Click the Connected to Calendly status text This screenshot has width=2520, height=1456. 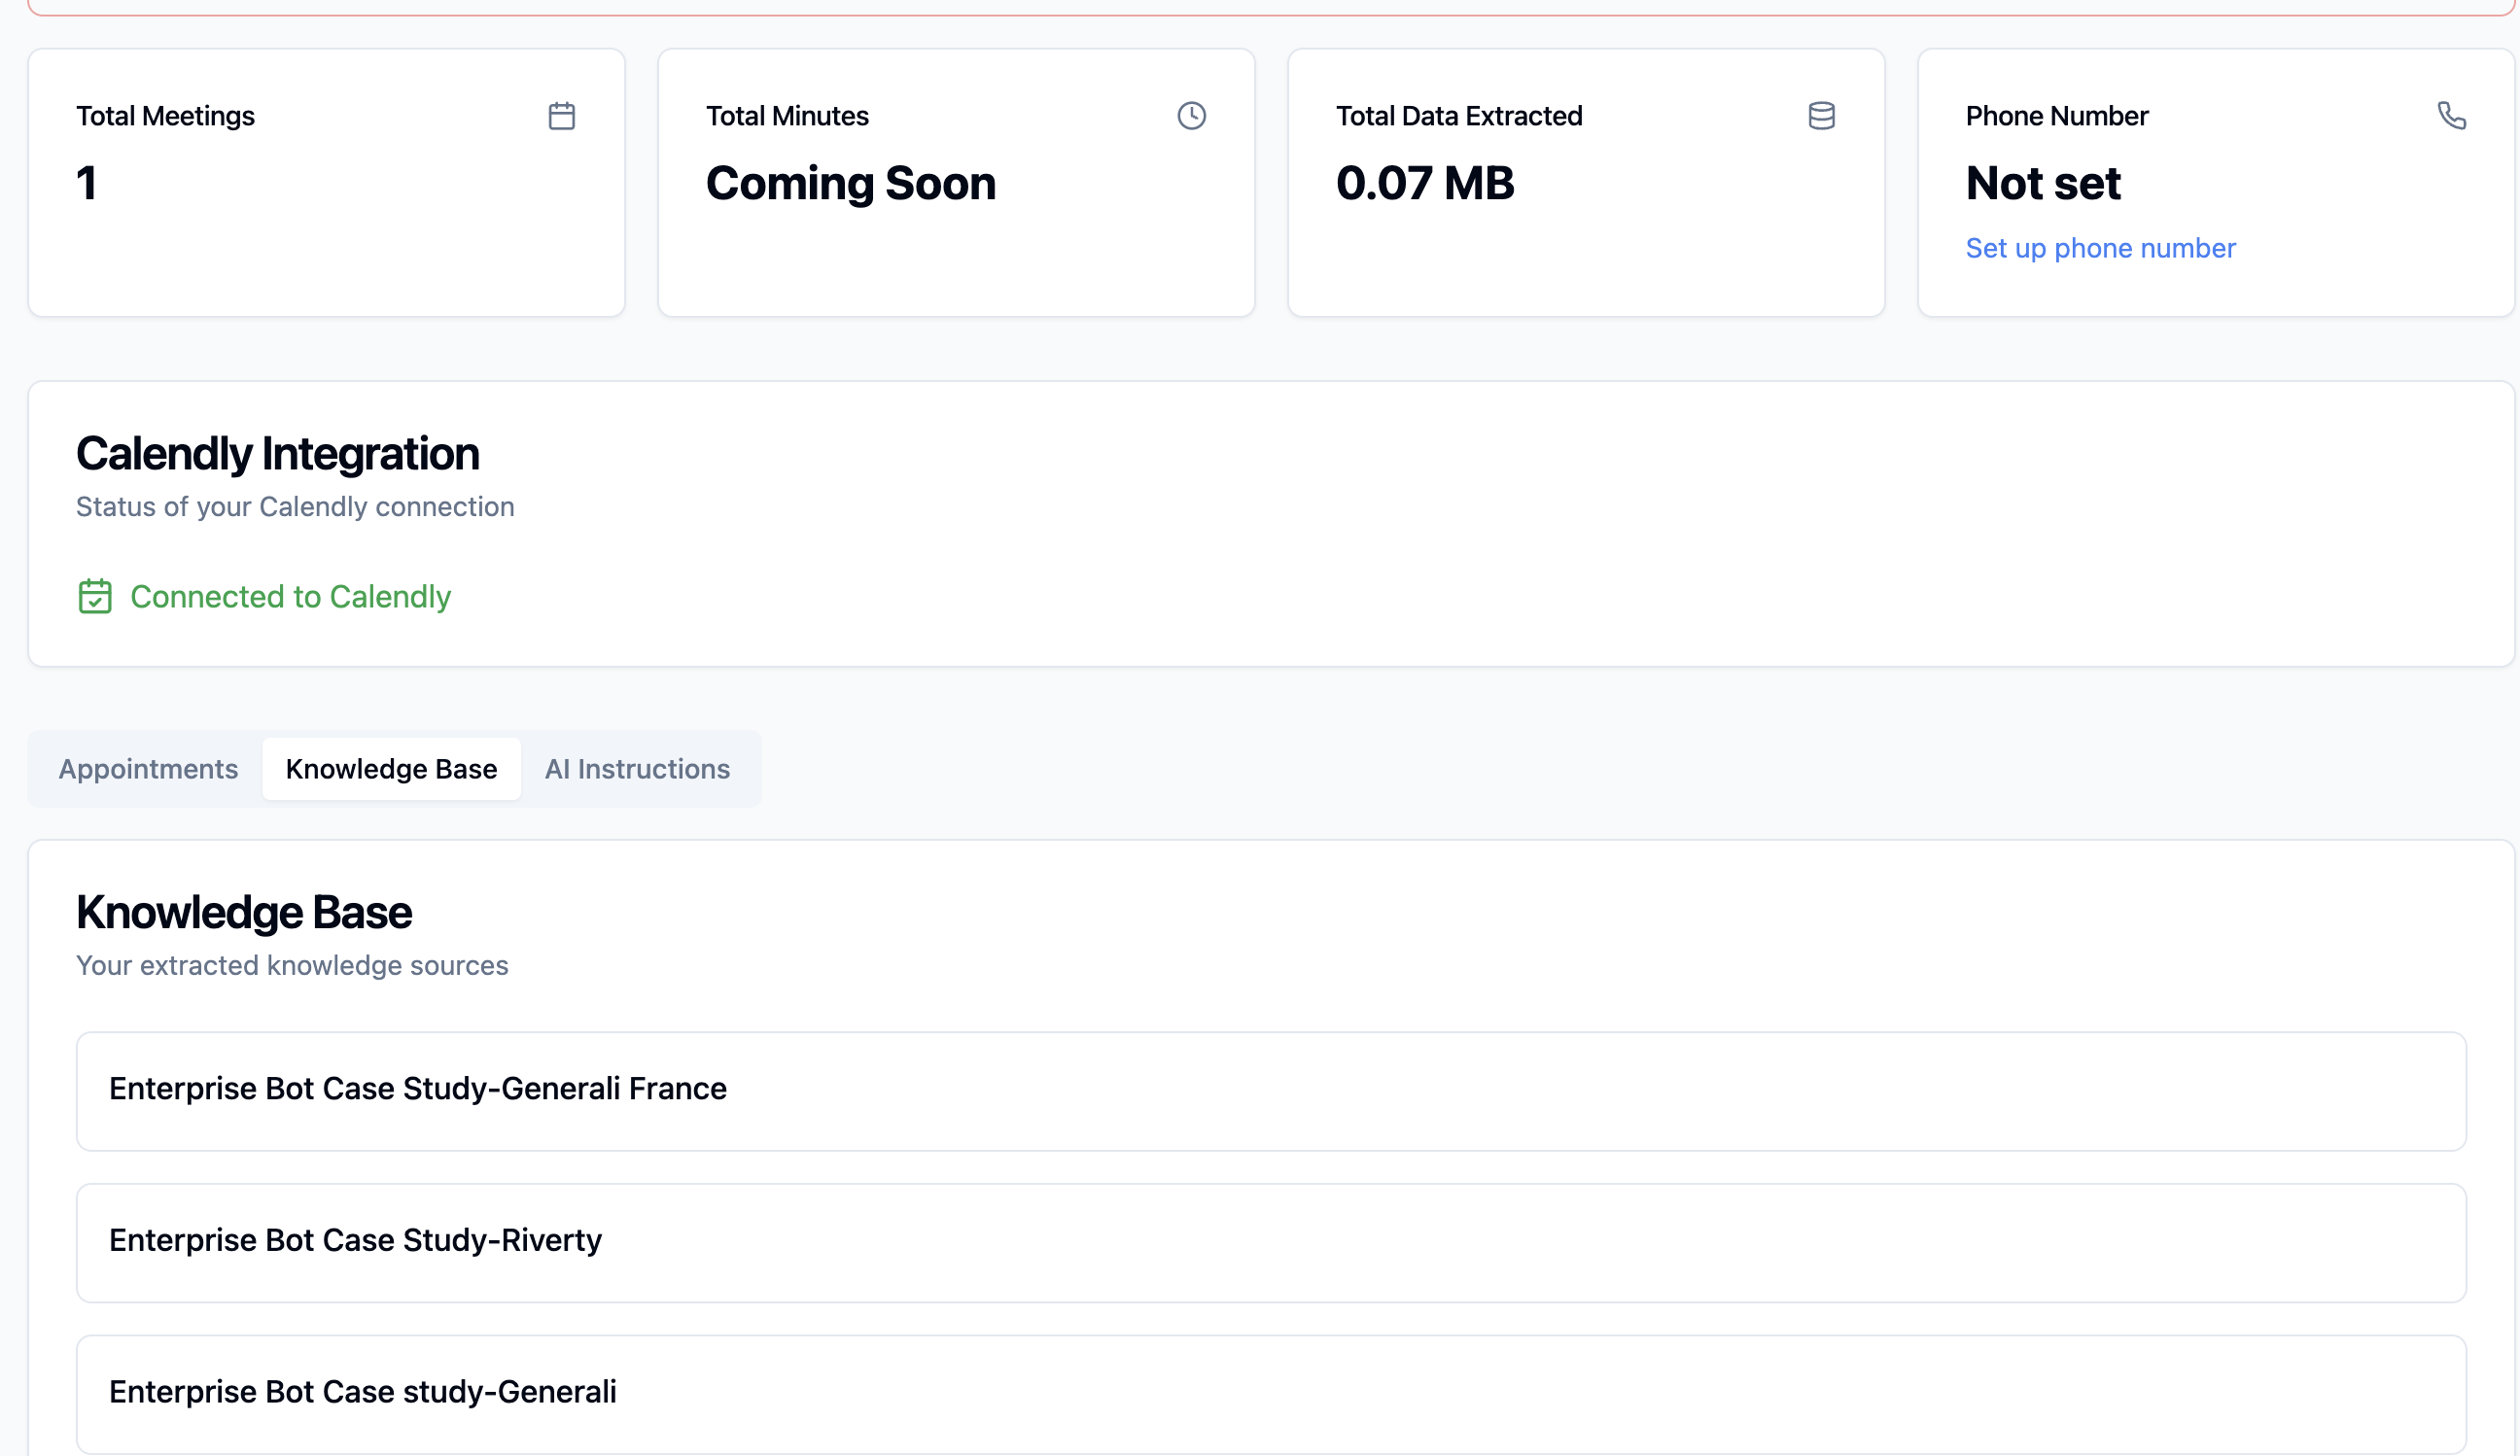290,597
